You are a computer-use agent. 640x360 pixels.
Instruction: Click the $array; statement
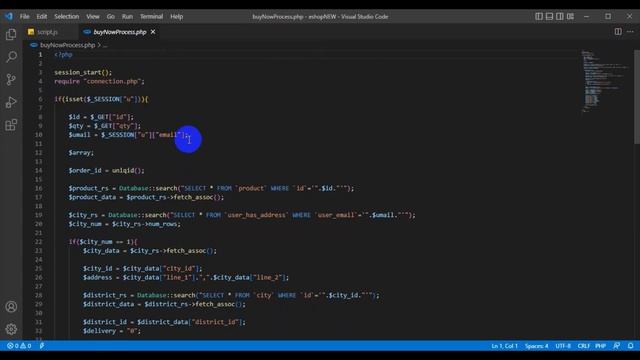pyautogui.click(x=81, y=153)
